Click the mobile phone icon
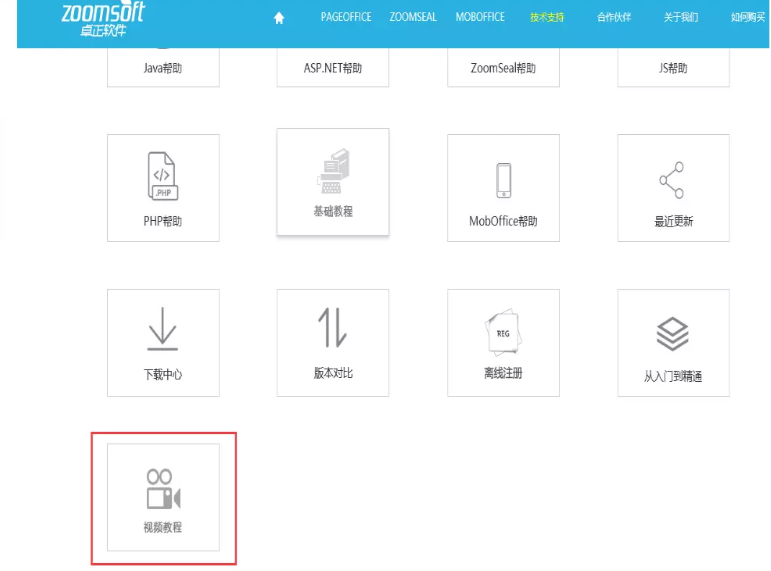This screenshot has height=571, width=771. [x=504, y=180]
